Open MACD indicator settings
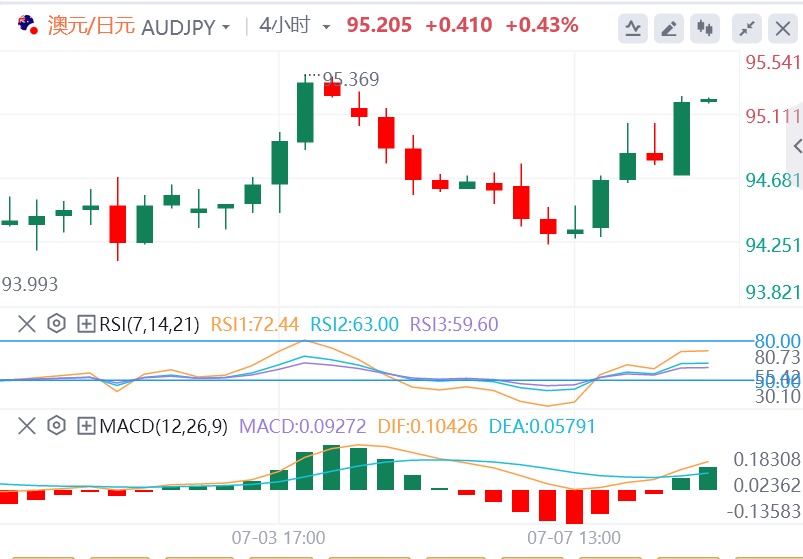 (57, 427)
